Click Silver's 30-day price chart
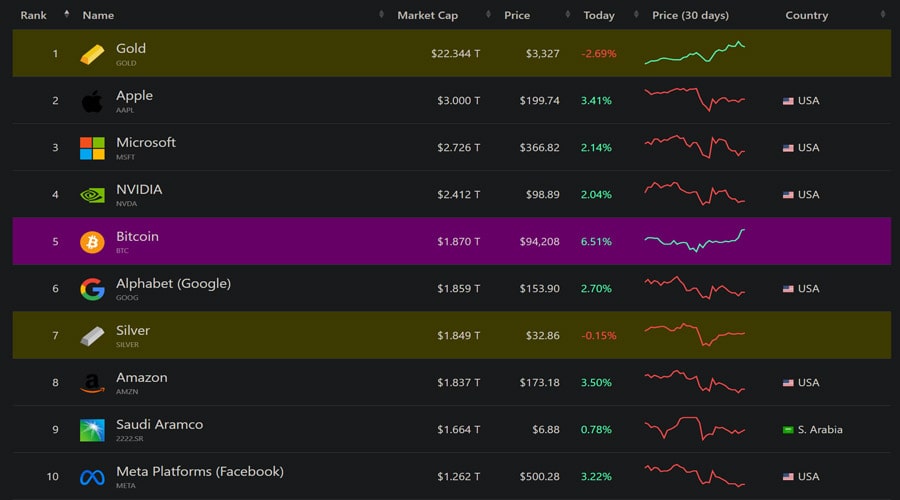 click(695, 335)
